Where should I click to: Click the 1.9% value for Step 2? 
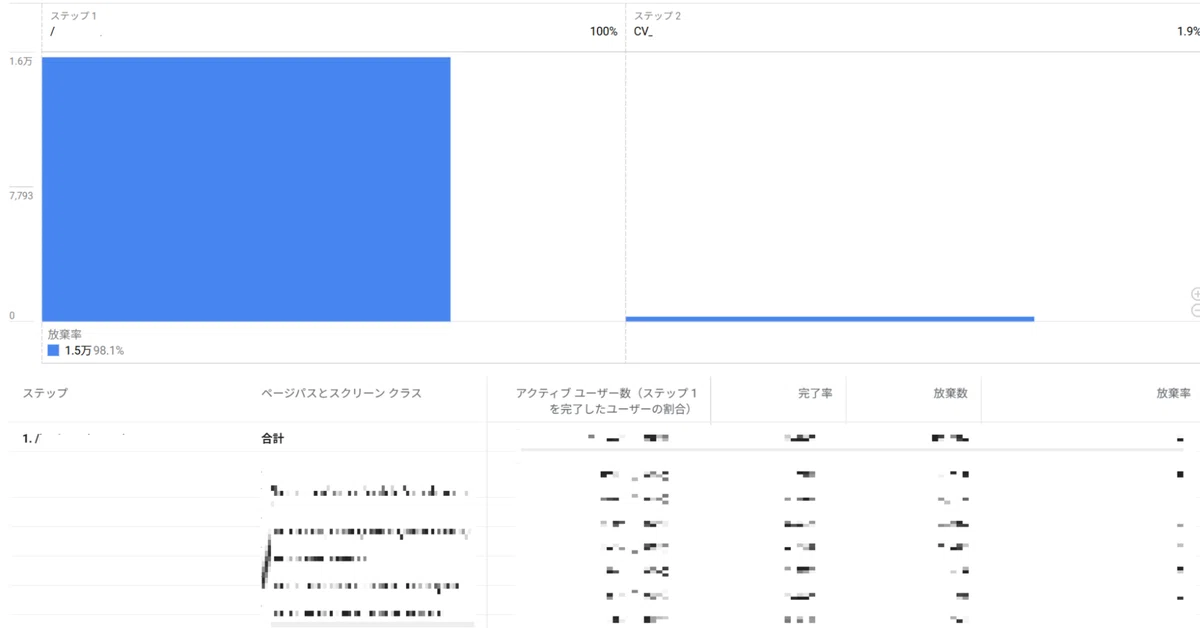1188,32
